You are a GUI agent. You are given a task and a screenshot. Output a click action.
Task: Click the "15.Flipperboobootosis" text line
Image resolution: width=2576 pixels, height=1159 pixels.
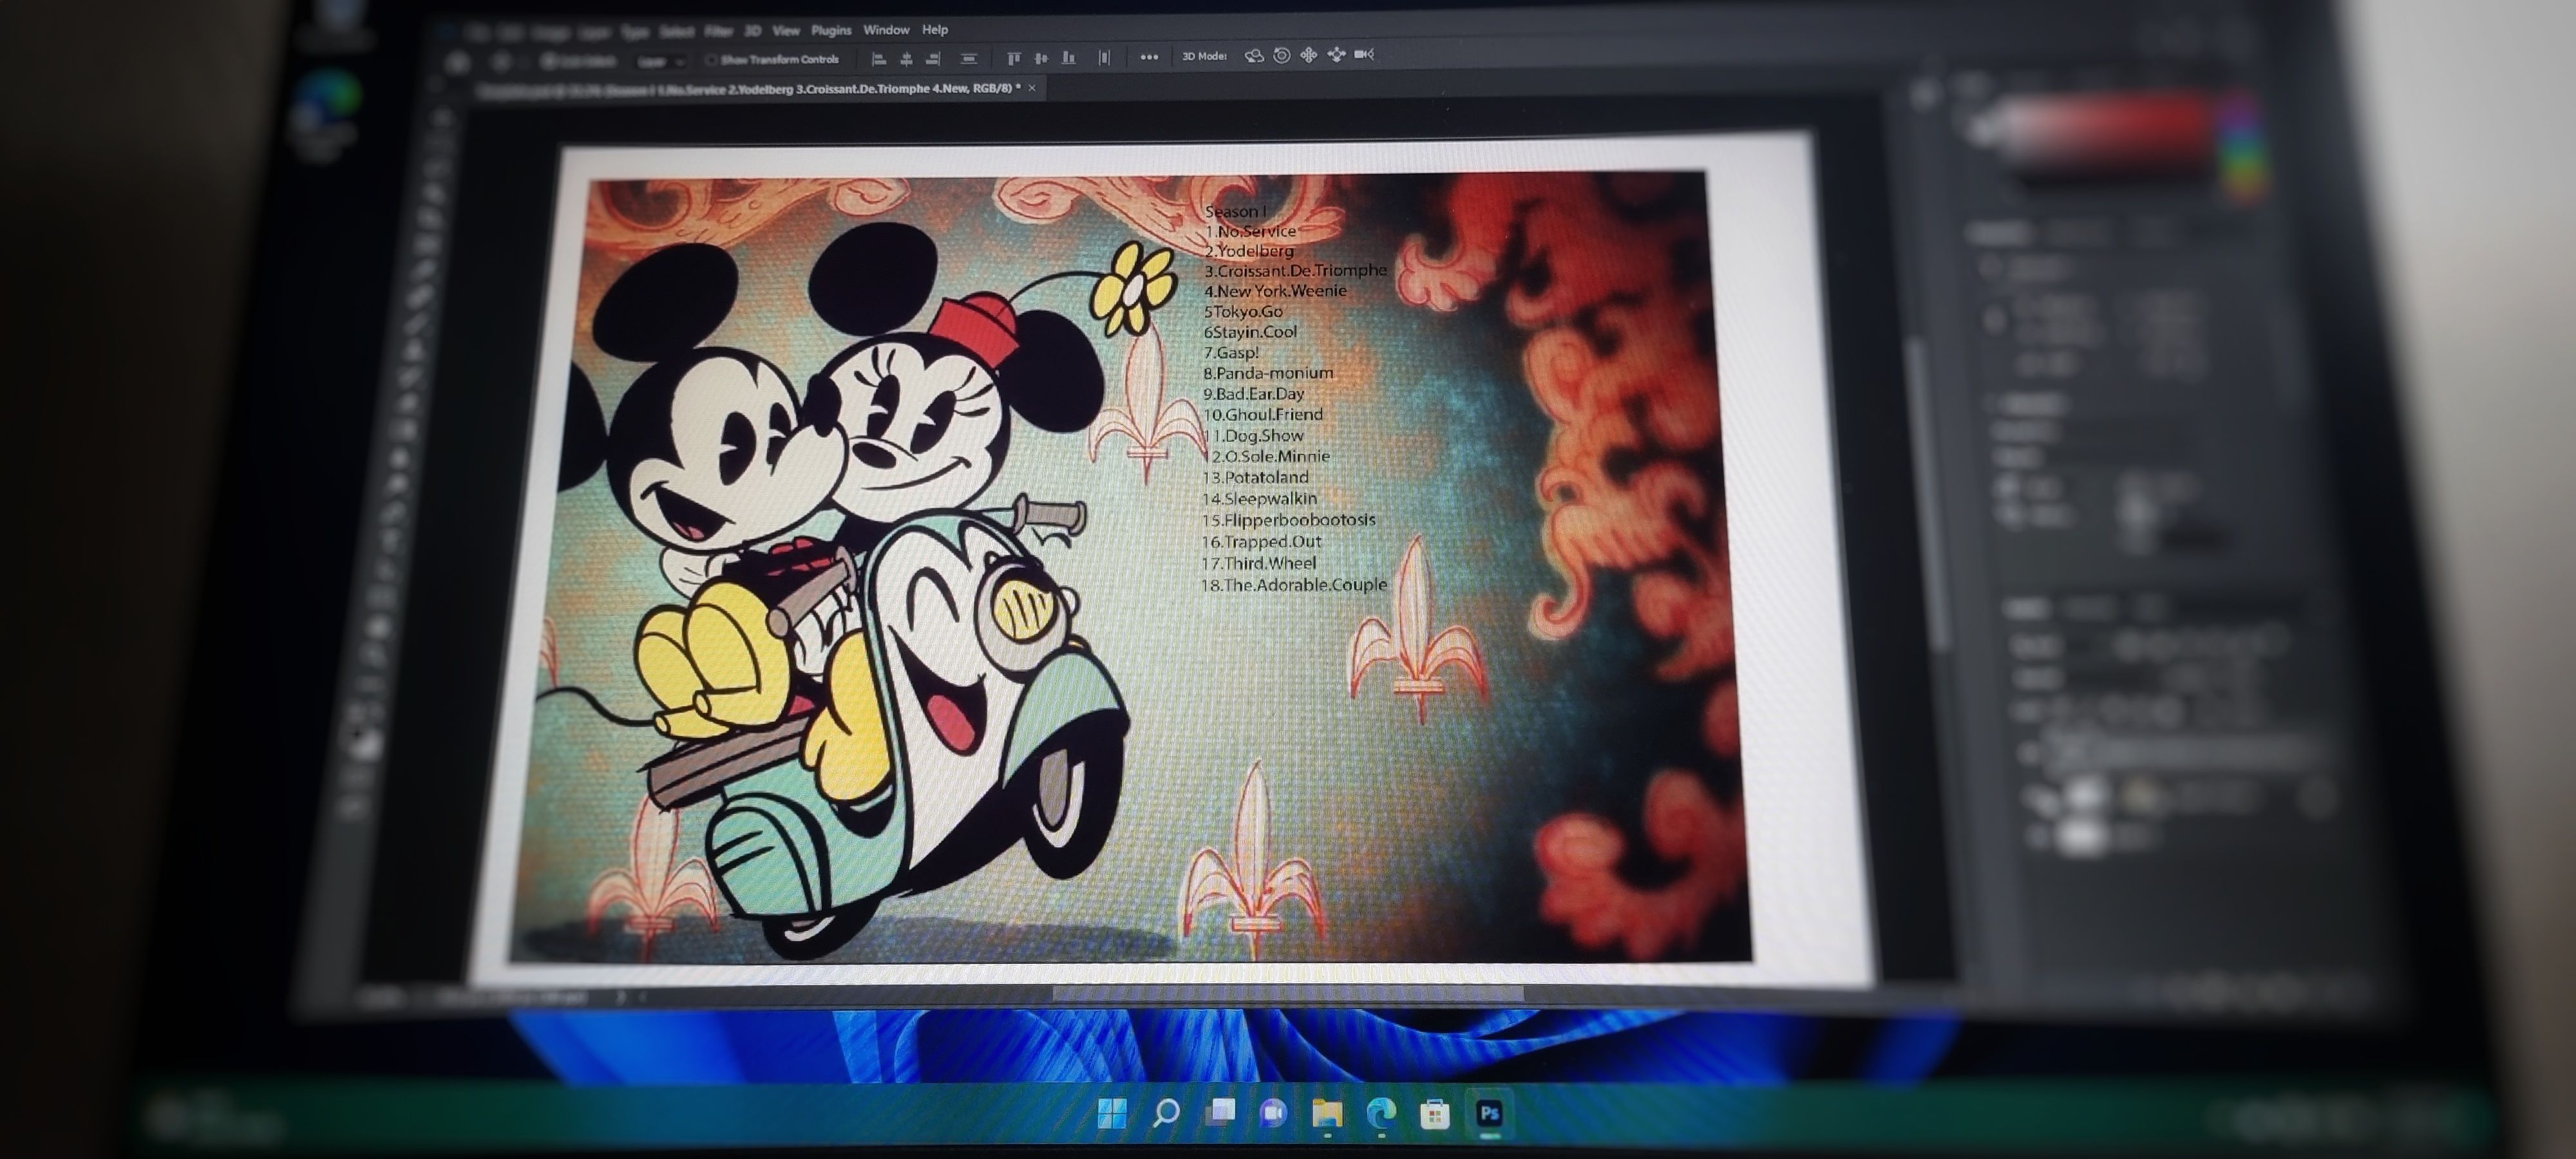pyautogui.click(x=1289, y=520)
